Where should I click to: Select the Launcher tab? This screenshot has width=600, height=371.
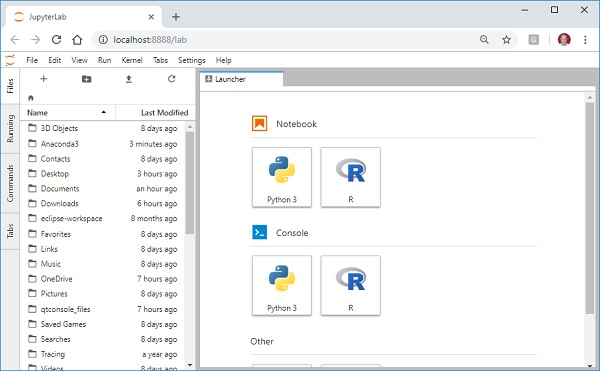click(242, 79)
